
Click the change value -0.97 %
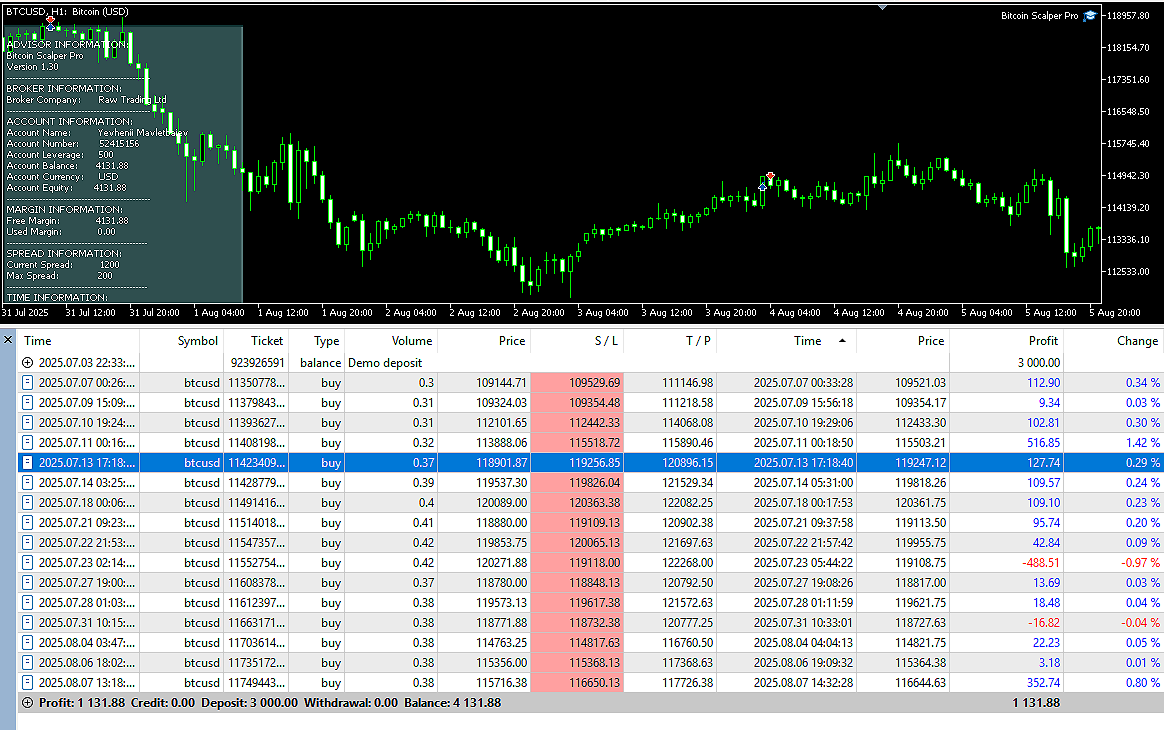[1140, 563]
